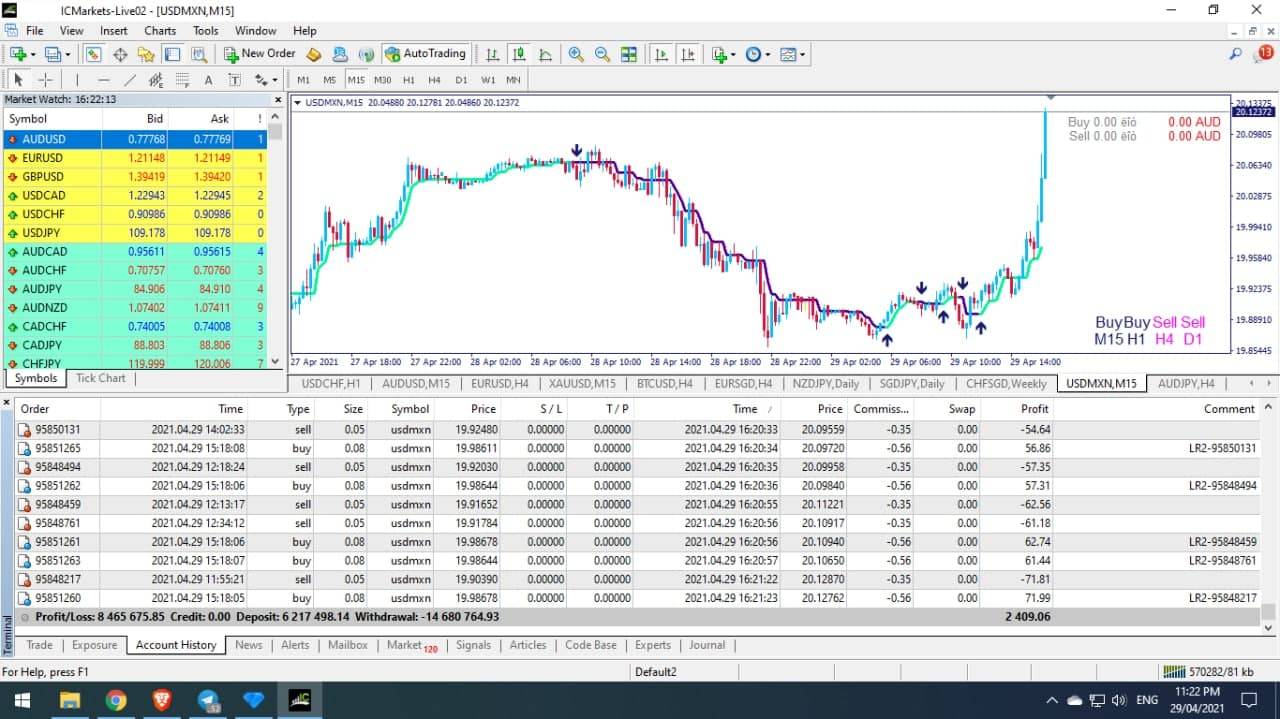Select order 95851265 in Account History

[x=640, y=448]
